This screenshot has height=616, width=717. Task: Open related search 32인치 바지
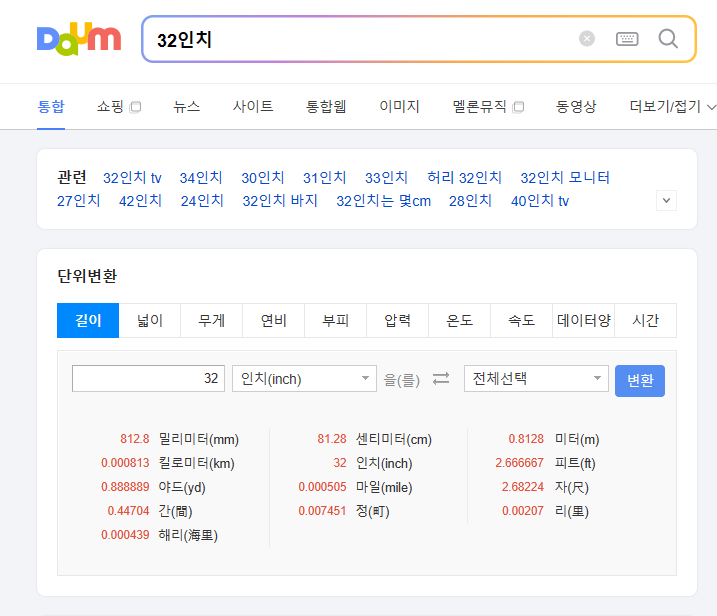(x=280, y=201)
